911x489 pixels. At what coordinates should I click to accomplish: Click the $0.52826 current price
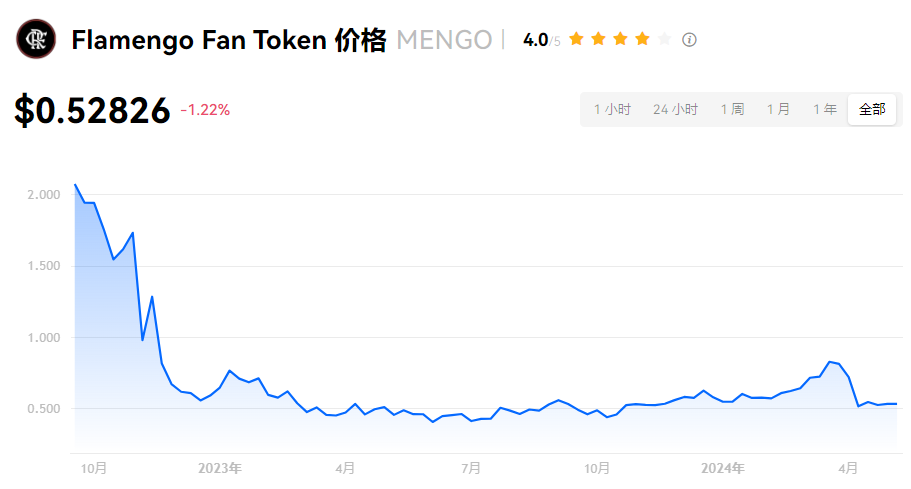click(92, 110)
